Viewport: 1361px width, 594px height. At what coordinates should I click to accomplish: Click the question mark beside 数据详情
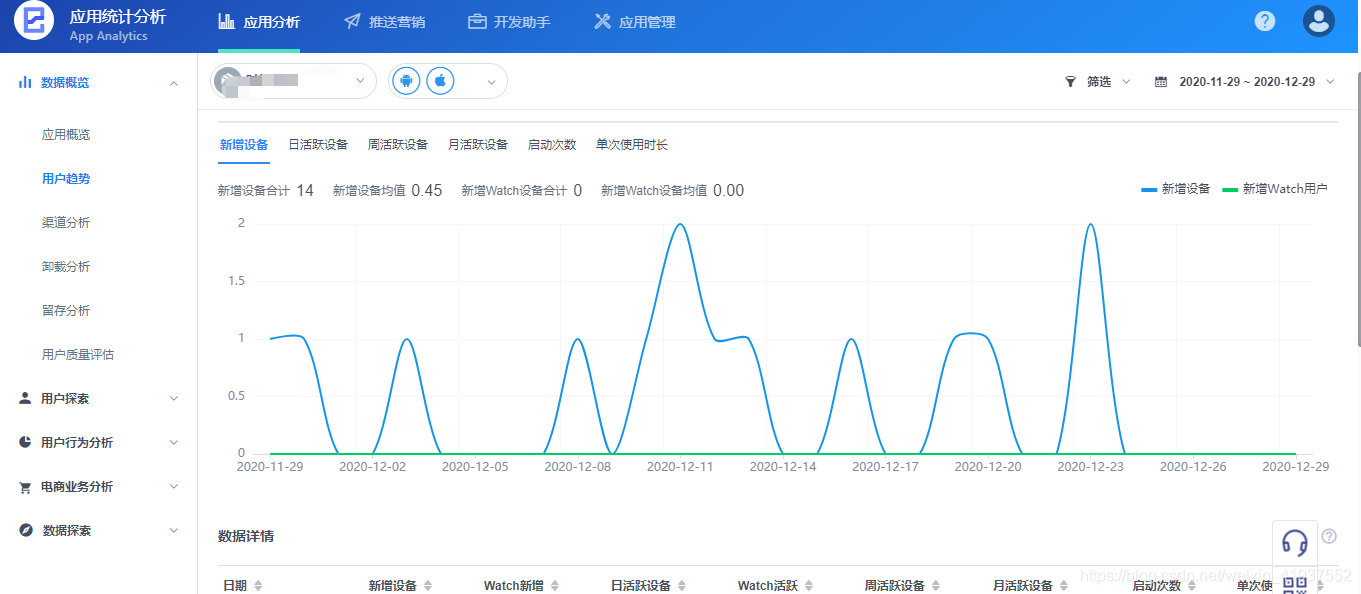click(x=1329, y=536)
